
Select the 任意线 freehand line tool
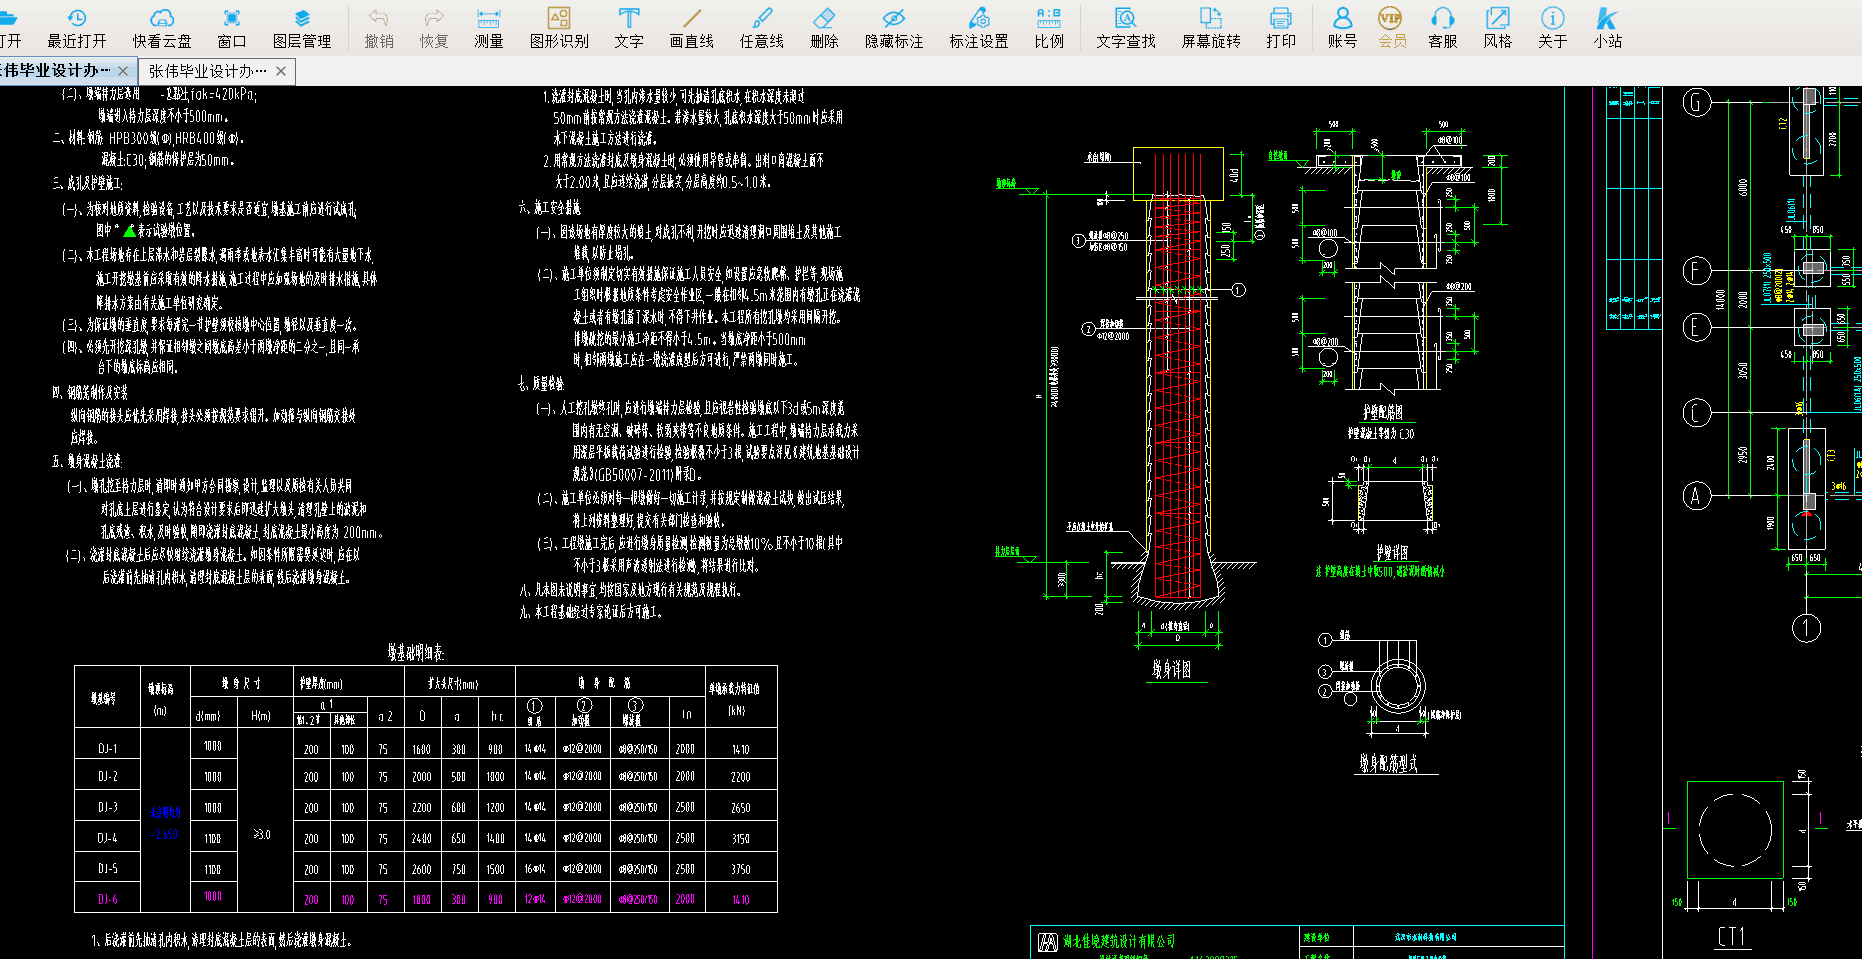point(762,28)
